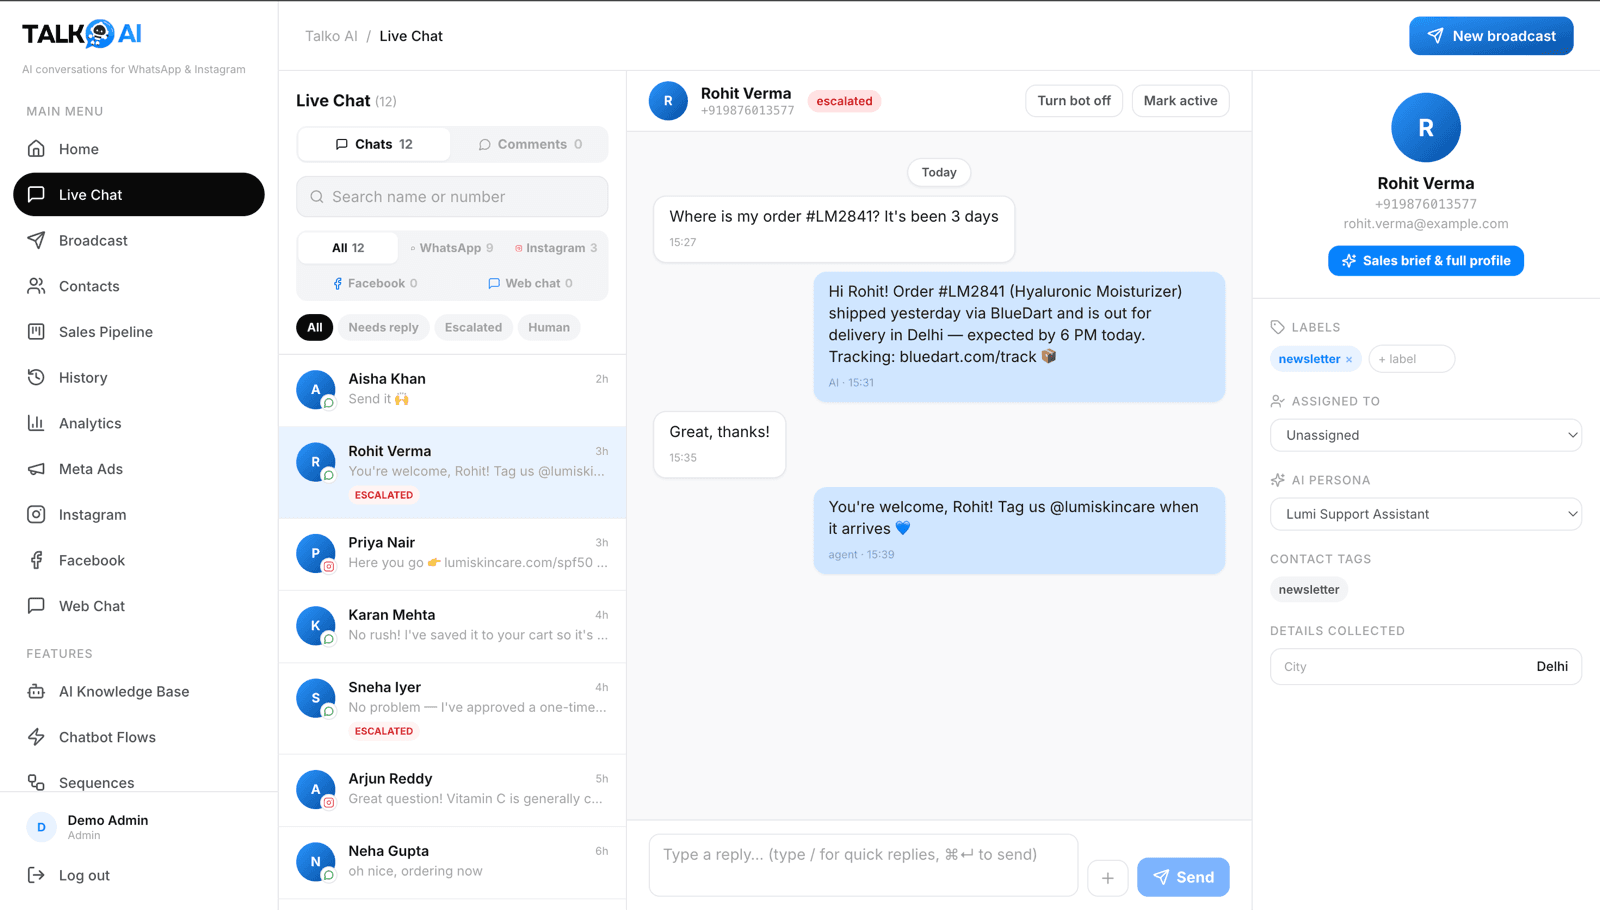Click the Talko AI logo

82,34
